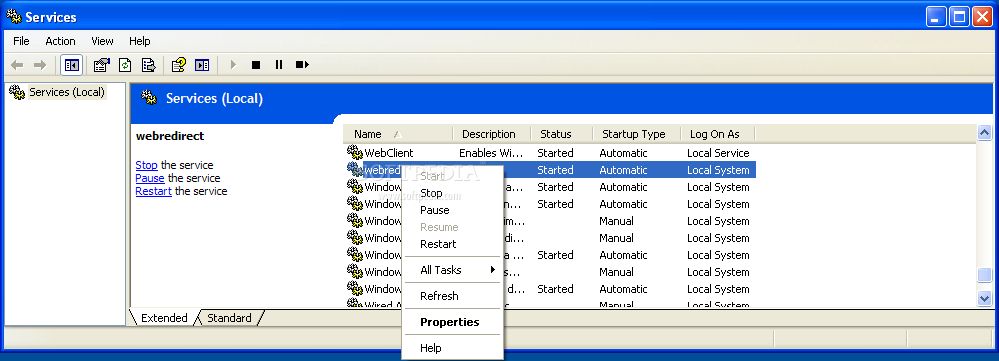Click the 'Enables Wi…' description cell
Viewport: 999px width, 361px height.
(491, 153)
